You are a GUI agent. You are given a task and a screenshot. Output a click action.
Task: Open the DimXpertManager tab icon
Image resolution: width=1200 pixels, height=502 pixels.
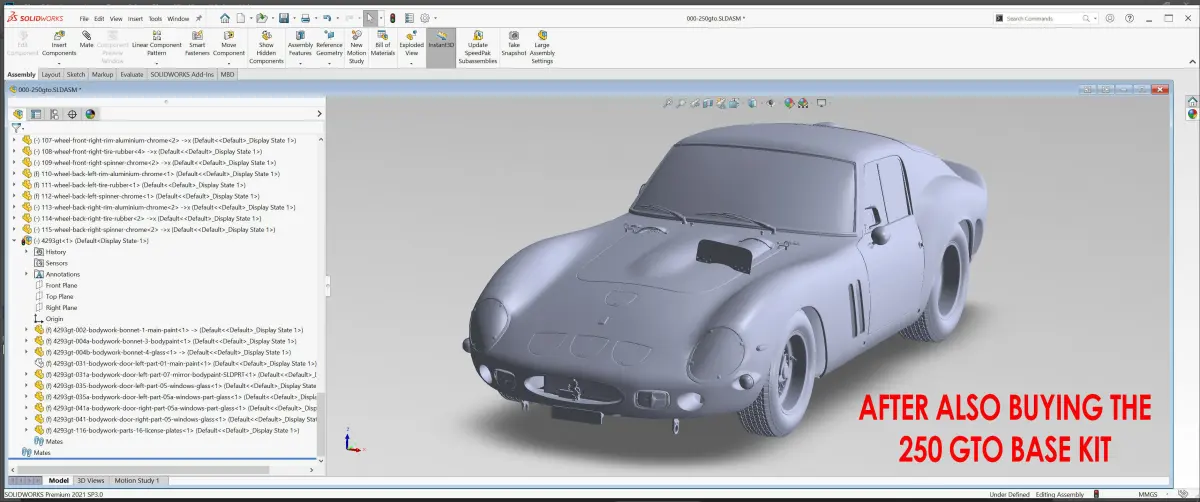pyautogui.click(x=72, y=114)
